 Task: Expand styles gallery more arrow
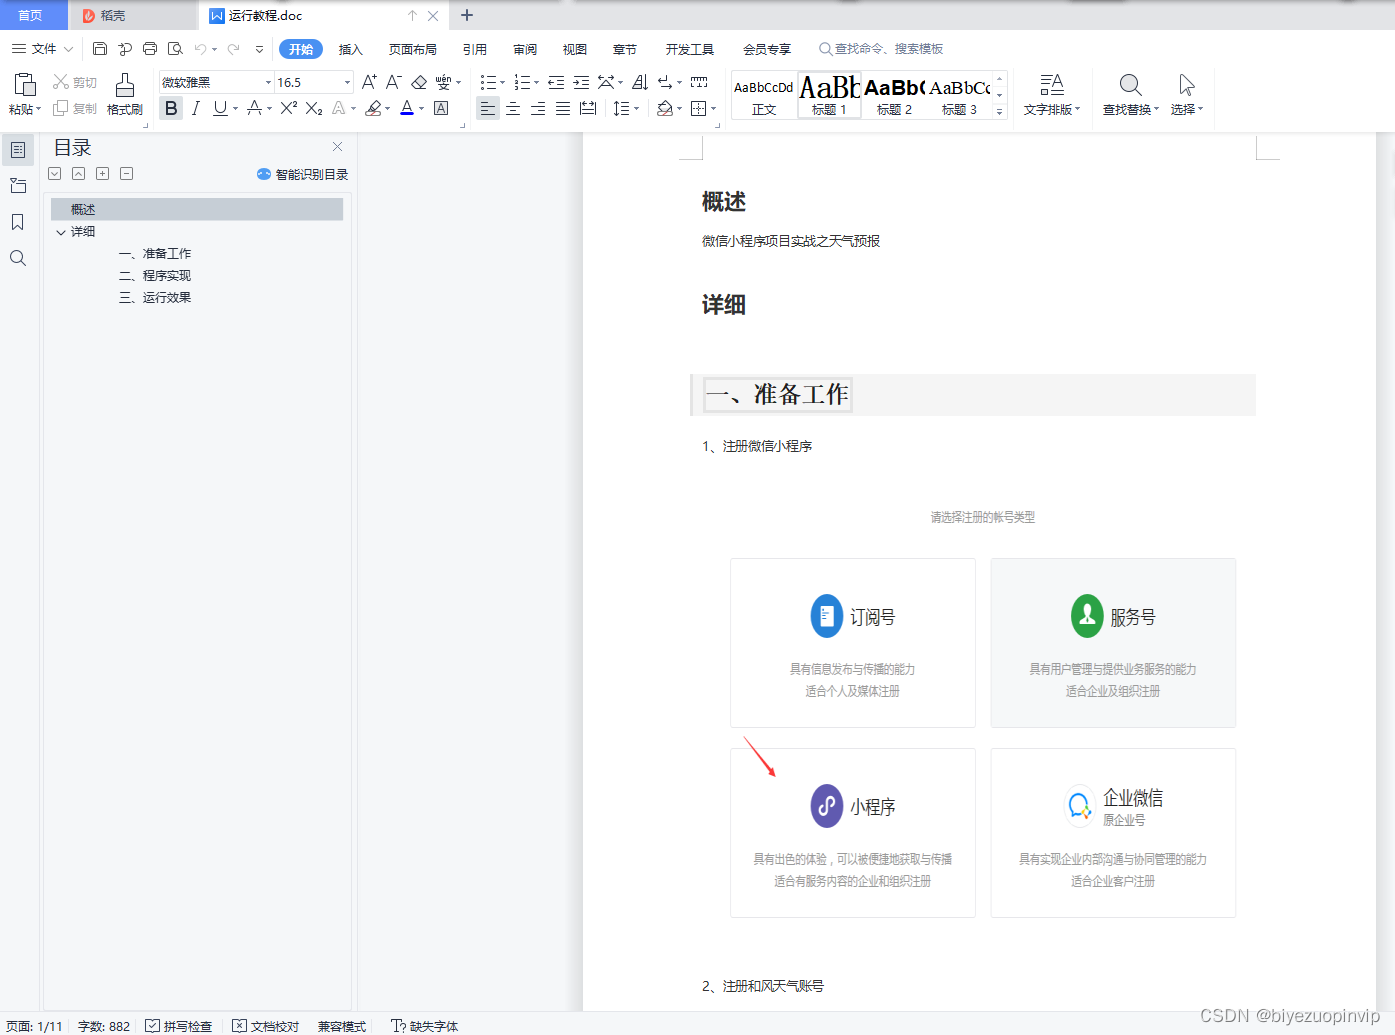[999, 112]
